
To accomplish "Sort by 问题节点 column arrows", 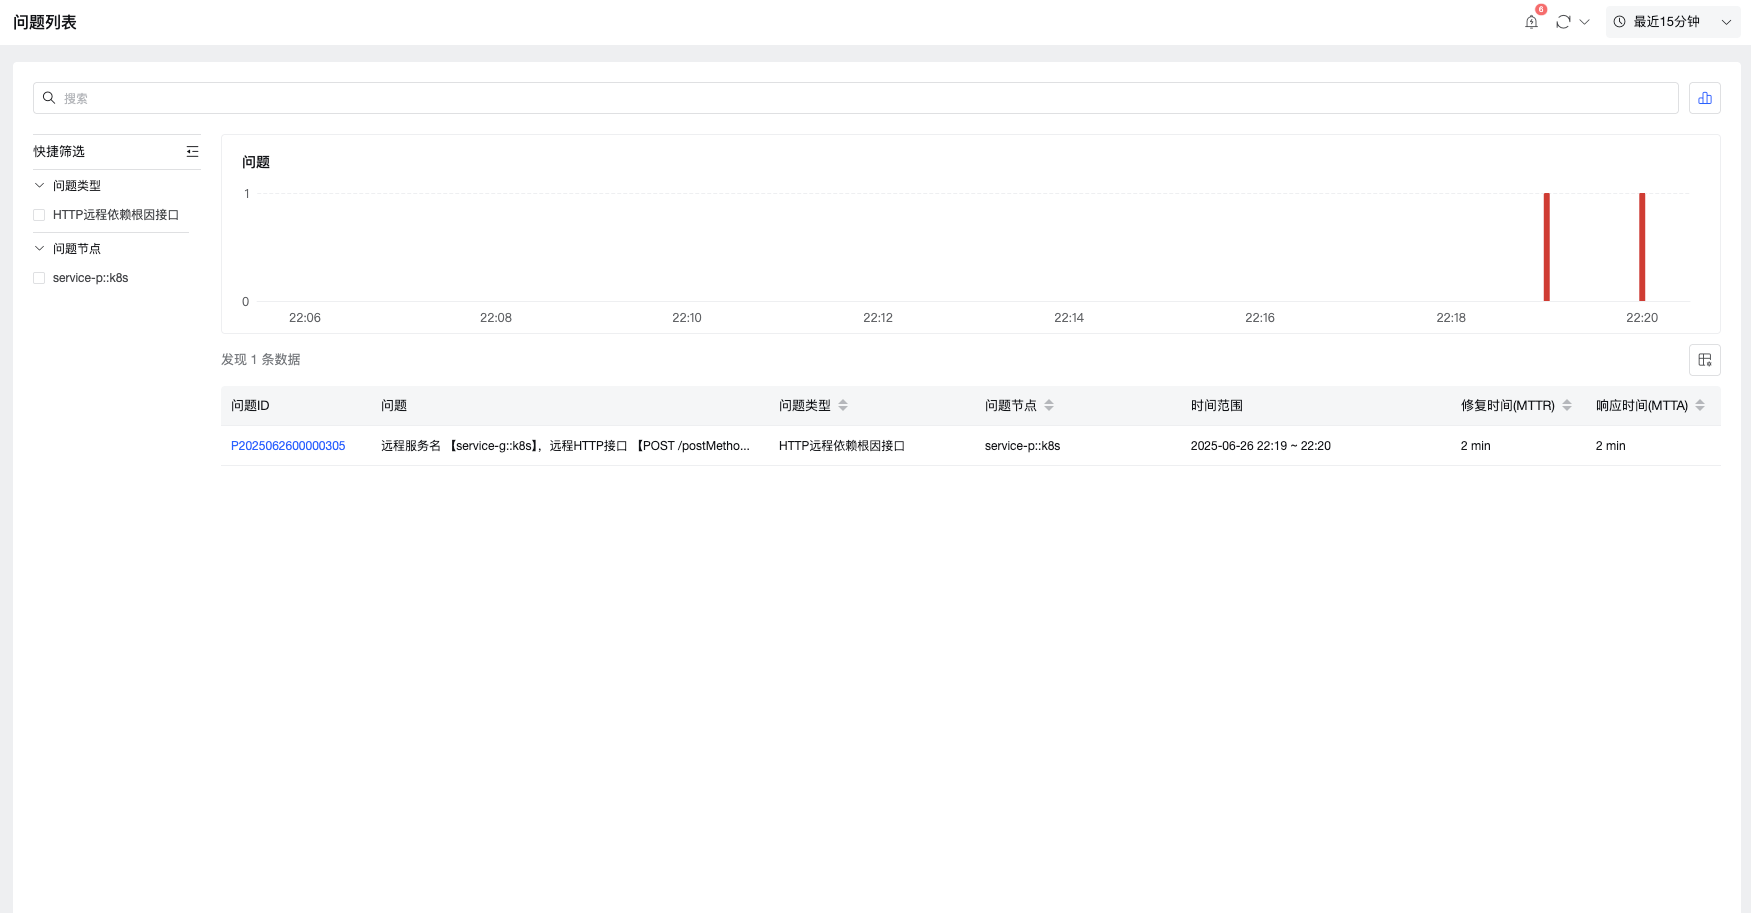I will point(1049,405).
